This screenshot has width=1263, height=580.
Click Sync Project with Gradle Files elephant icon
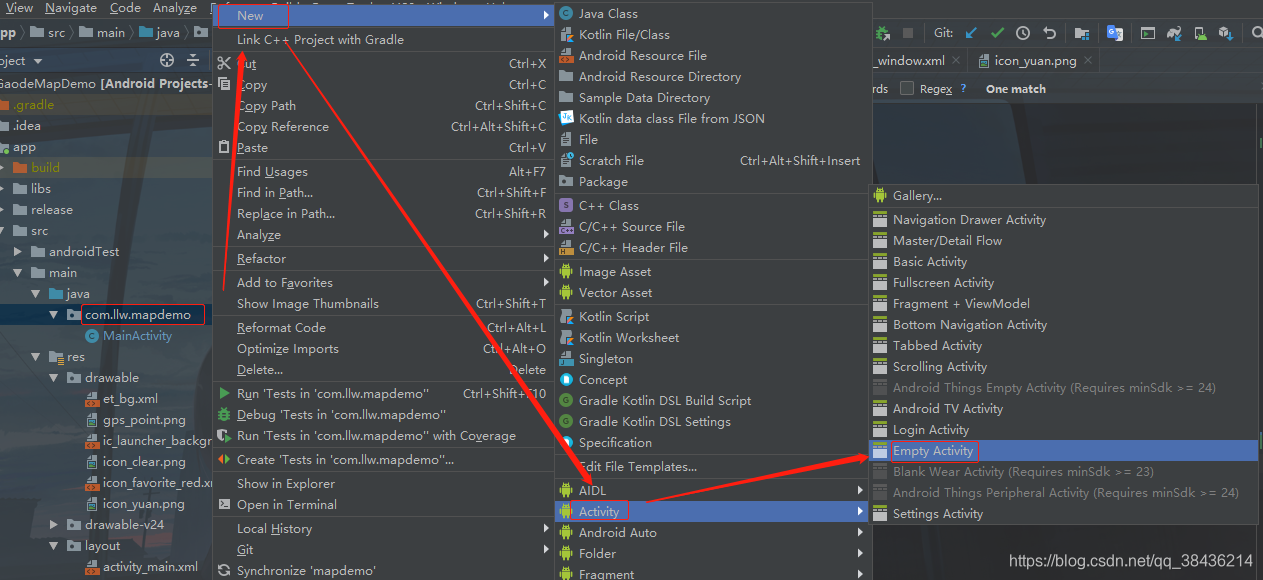point(1175,33)
